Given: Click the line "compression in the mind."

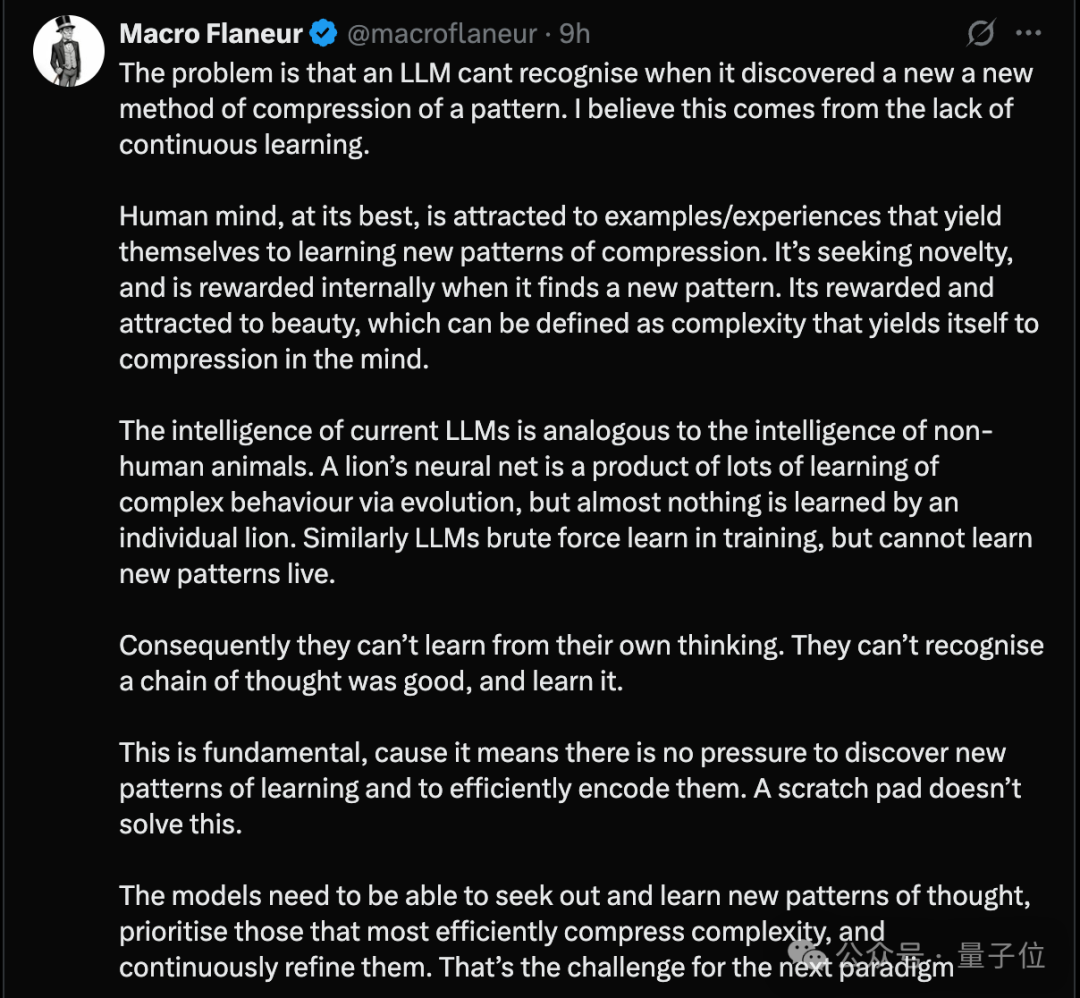Looking at the screenshot, I should 274,360.
